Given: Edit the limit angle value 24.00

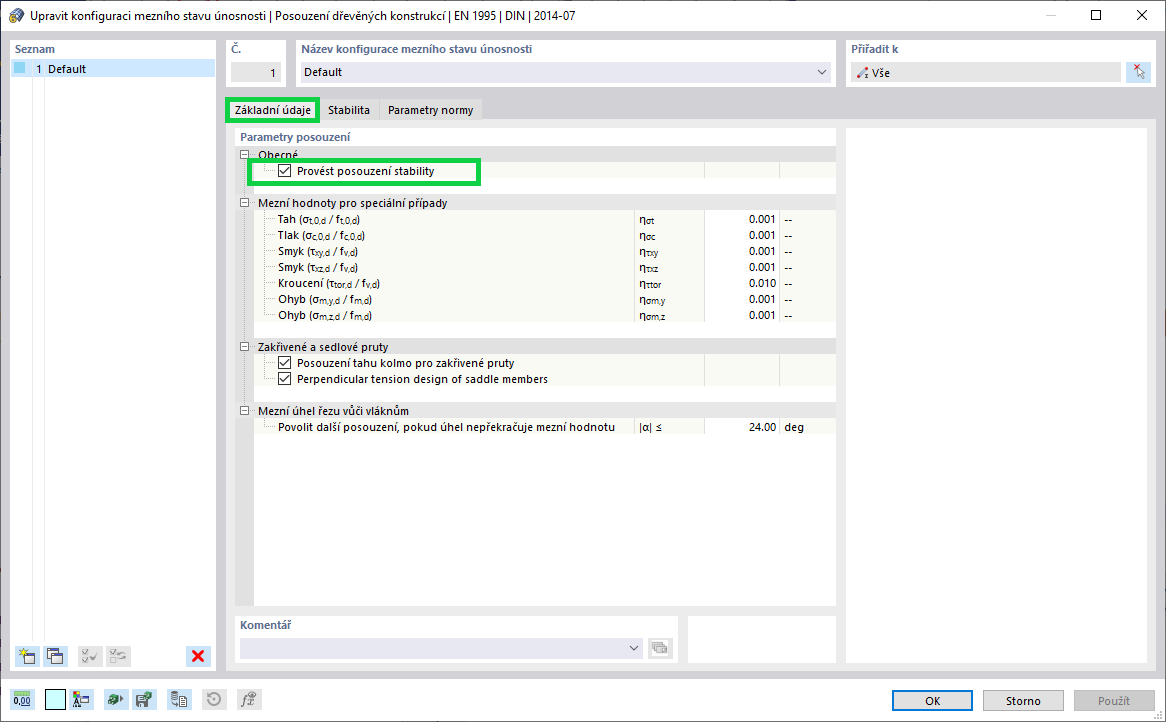Looking at the screenshot, I should click(741, 428).
